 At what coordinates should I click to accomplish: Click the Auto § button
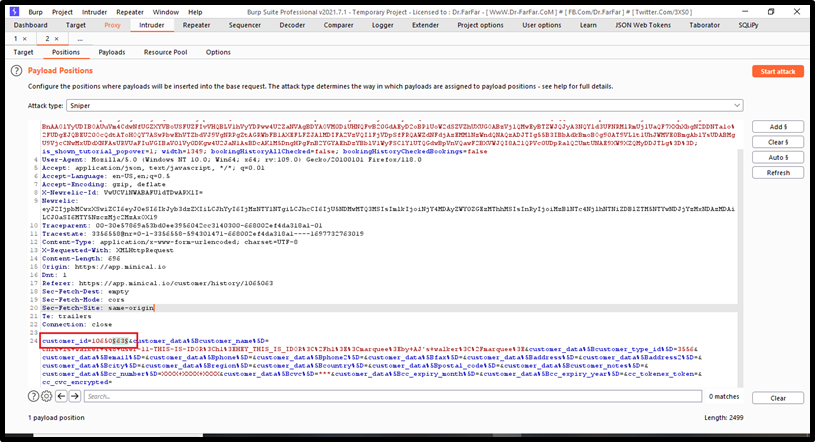(778, 157)
